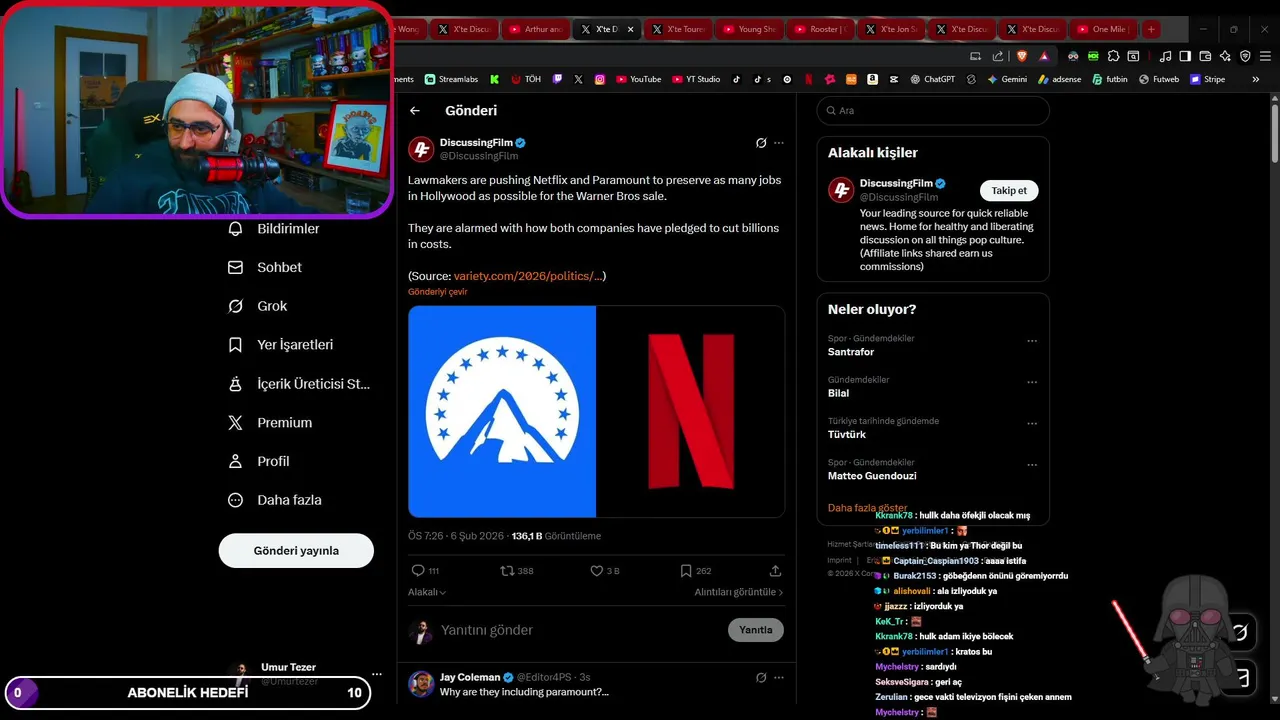Open Jay Coleman's profile avatar

[x=421, y=684]
